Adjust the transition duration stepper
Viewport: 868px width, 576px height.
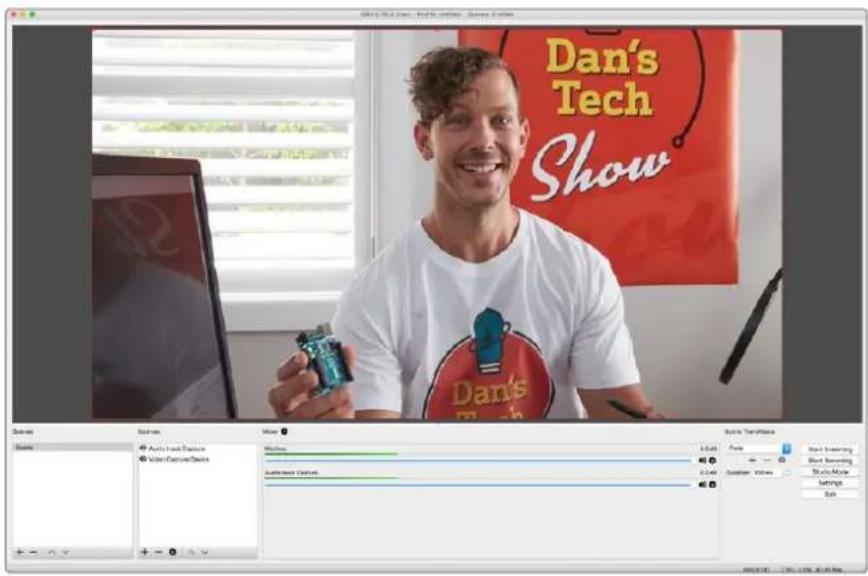pos(787,473)
